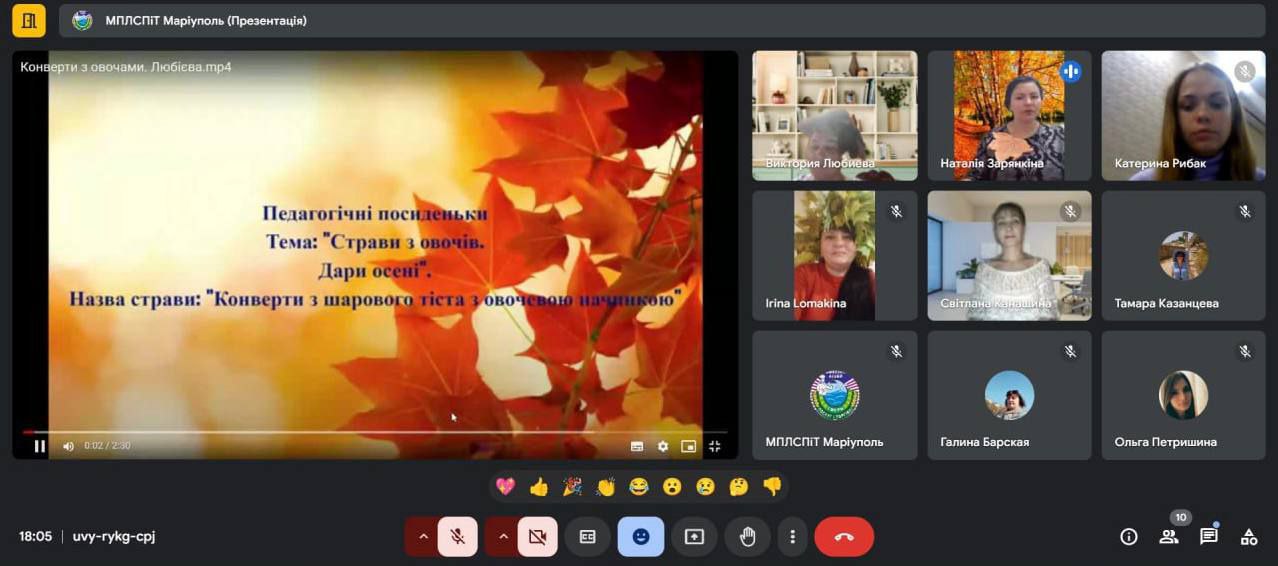Image resolution: width=1278 pixels, height=566 pixels.
Task: Click the raise hand icon
Action: (x=747, y=537)
